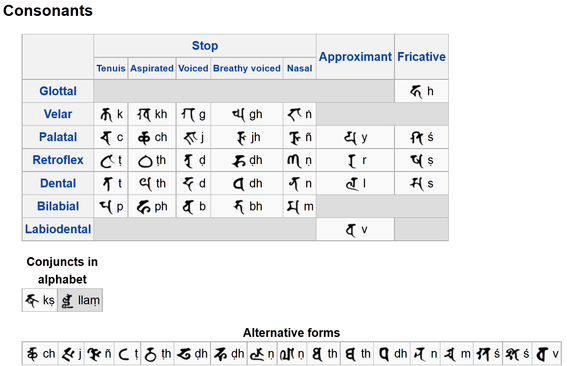This screenshot has height=366, width=567.
Task: Select the llaṃ conjunct glyph
Action: point(67,301)
